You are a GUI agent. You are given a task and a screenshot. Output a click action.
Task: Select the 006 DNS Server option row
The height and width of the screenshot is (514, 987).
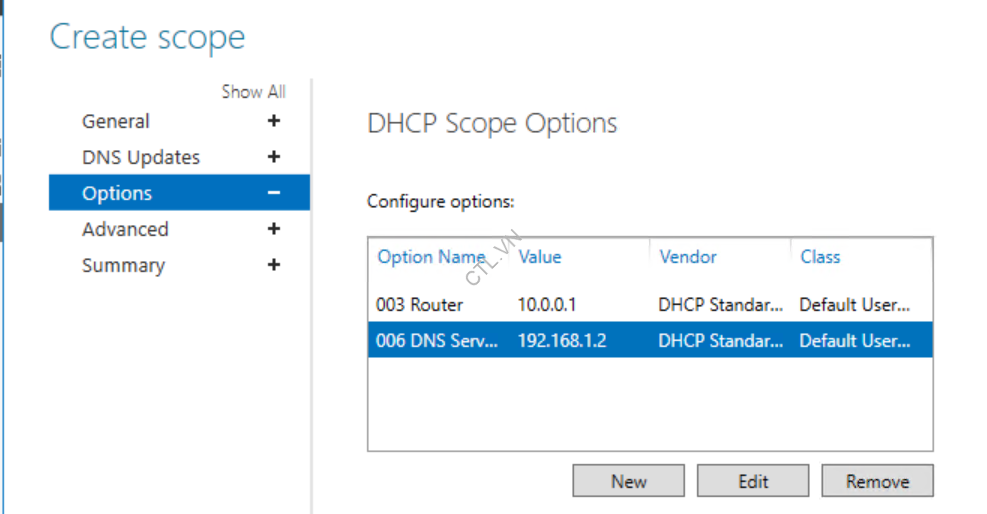437,341
